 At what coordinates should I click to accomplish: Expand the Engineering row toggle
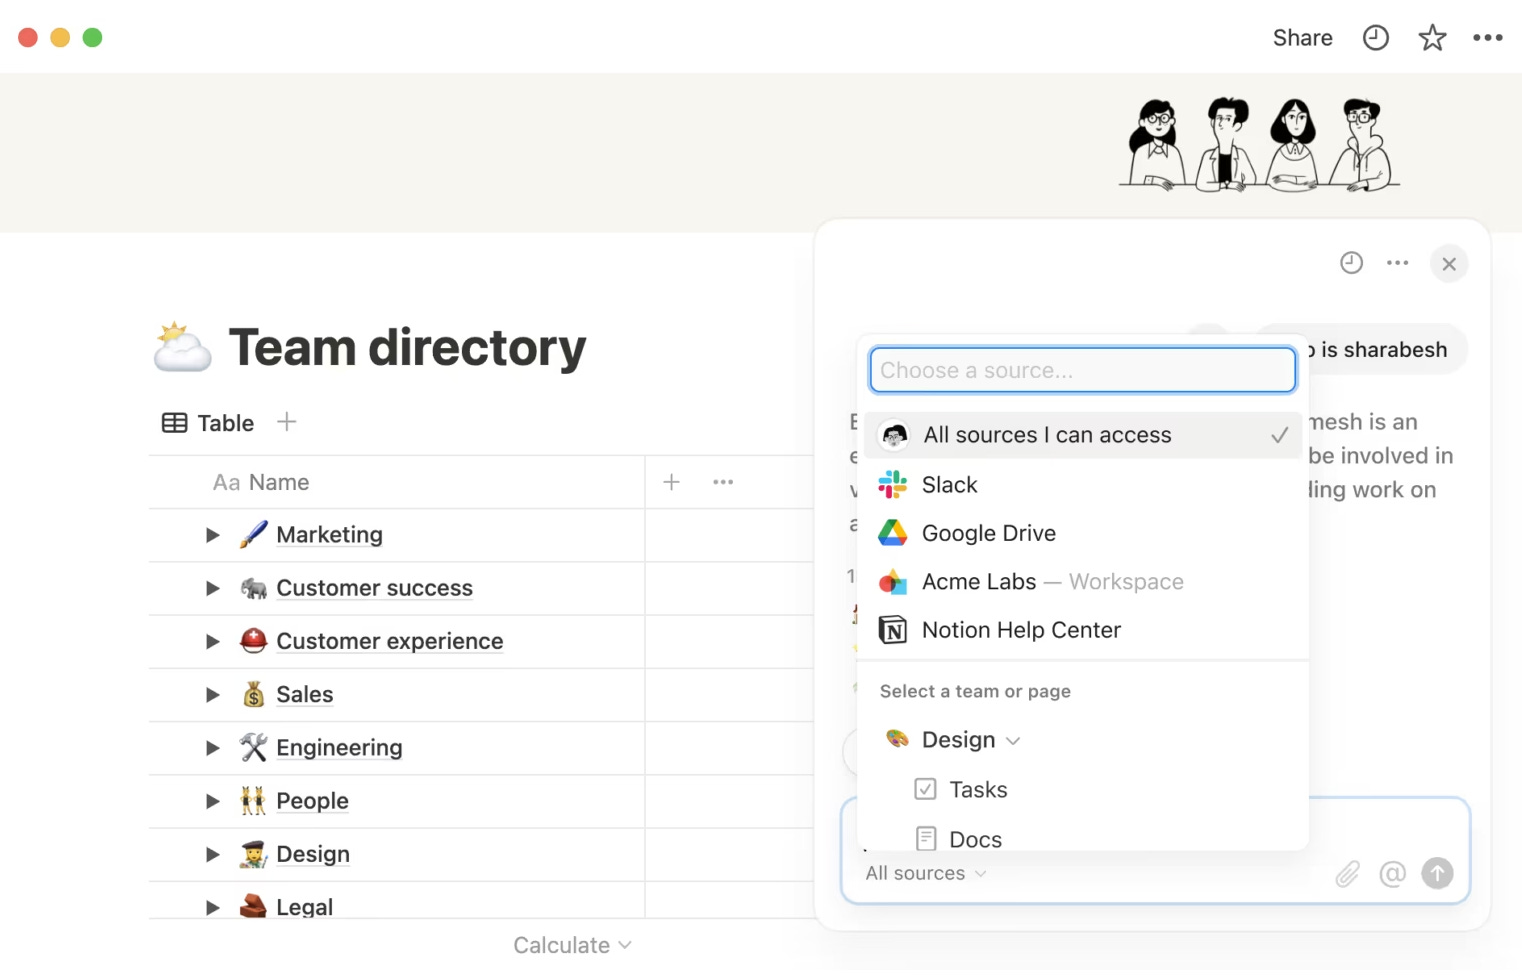(212, 747)
